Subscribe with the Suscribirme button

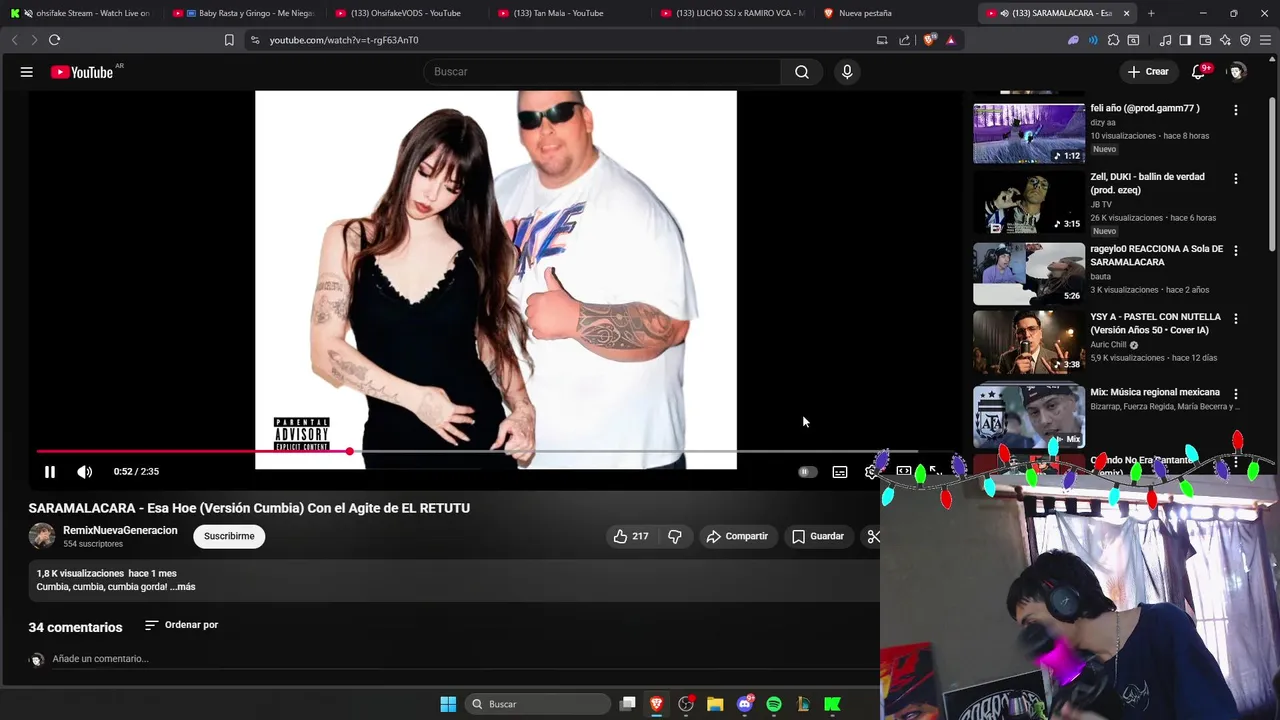(x=229, y=536)
